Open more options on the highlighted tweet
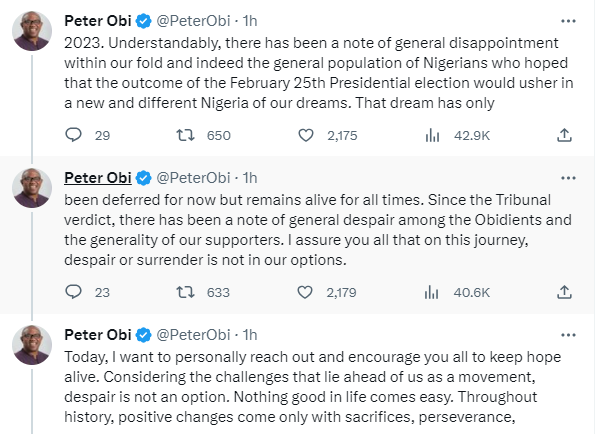This screenshot has height=434, width=595. 568,178
